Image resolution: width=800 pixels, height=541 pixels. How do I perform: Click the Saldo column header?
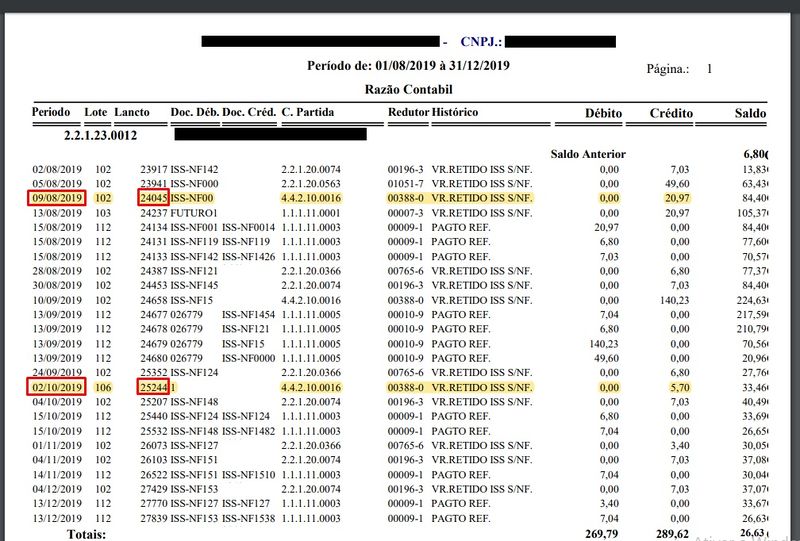pos(751,113)
